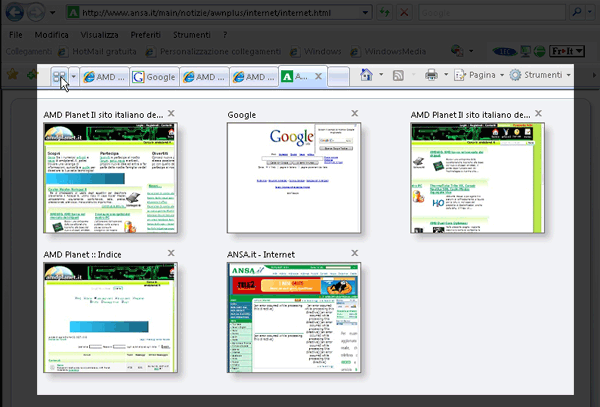The height and width of the screenshot is (407, 600).
Task: Open the WindowsMedia link
Action: 388,51
